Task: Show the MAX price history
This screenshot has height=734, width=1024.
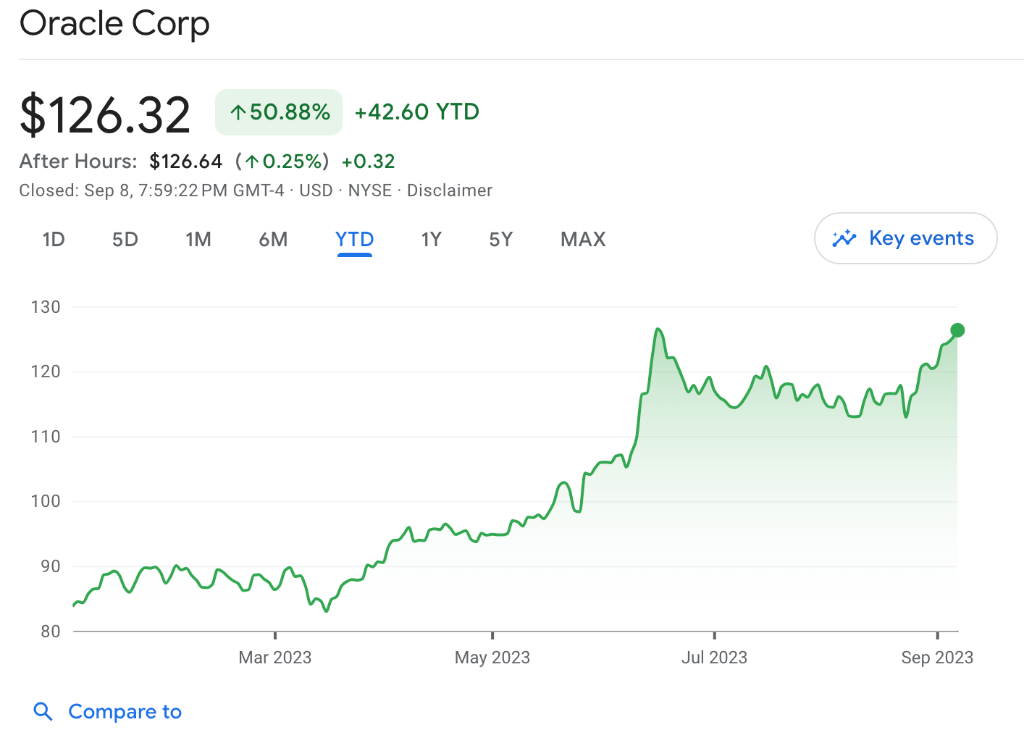Action: coord(583,239)
